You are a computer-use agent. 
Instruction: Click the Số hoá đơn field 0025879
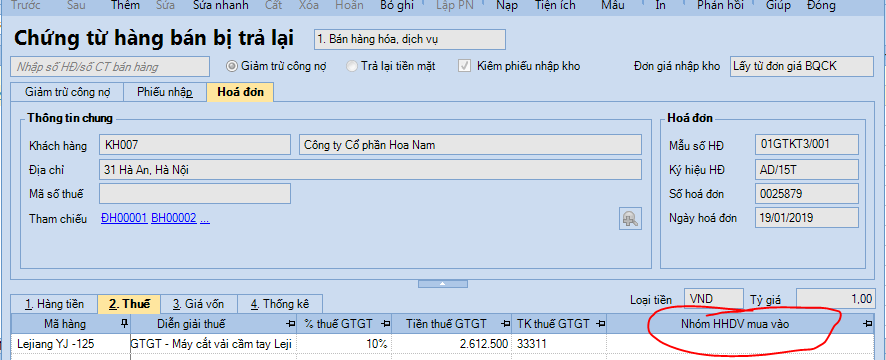[x=806, y=193]
